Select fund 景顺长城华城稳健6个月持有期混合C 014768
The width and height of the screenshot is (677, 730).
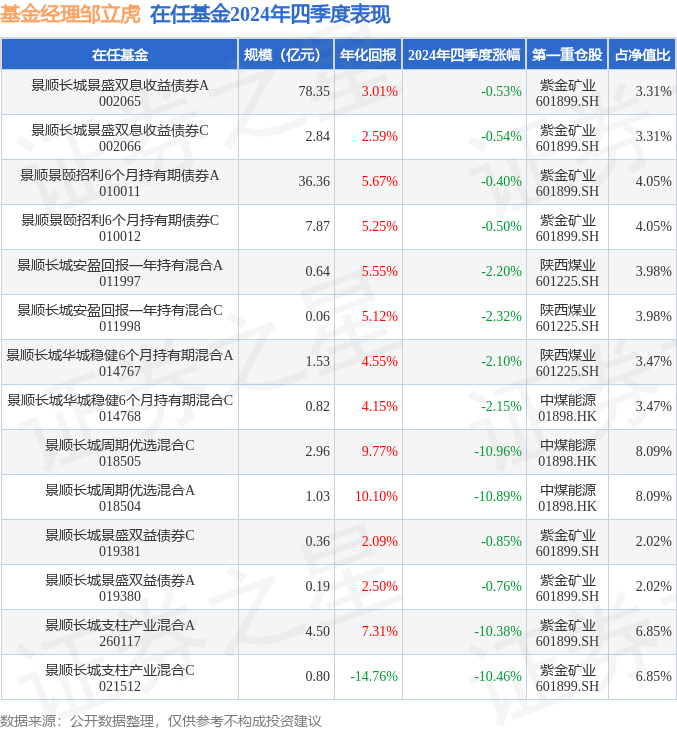pyautogui.click(x=120, y=408)
